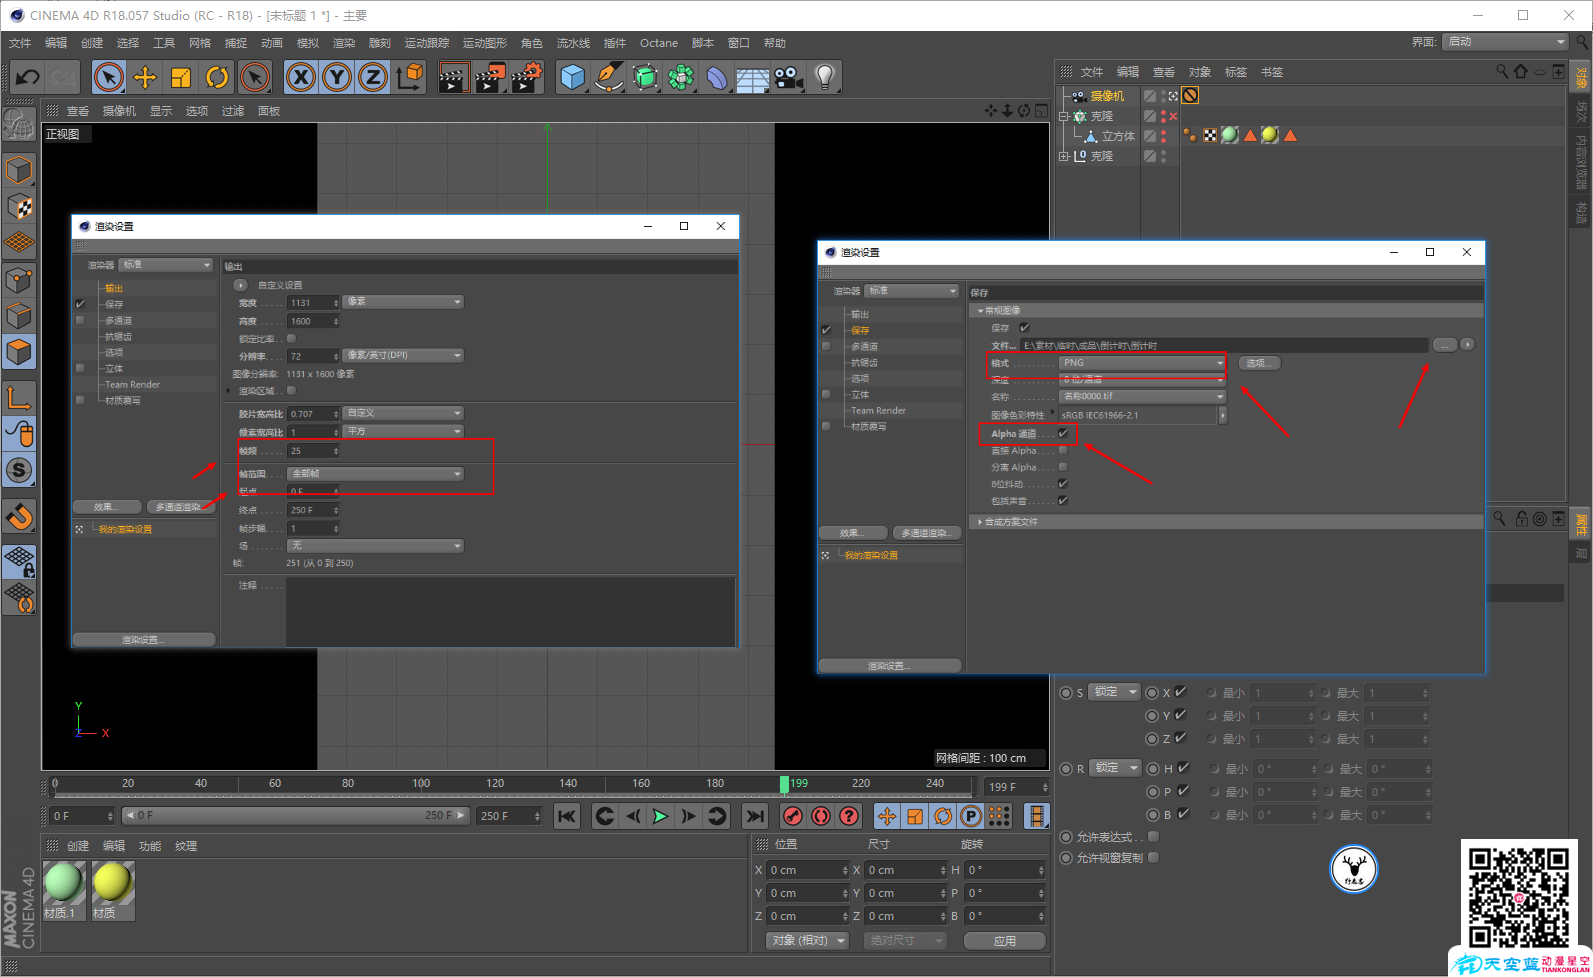Select the 摄像机 object in object manager
Image resolution: width=1593 pixels, height=977 pixels.
pos(1108,96)
